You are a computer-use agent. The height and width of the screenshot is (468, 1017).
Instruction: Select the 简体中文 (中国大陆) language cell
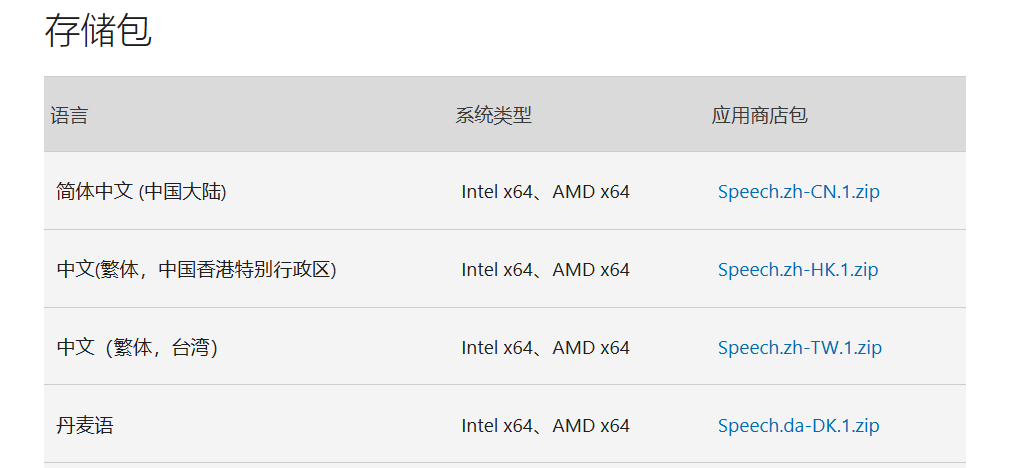(141, 193)
